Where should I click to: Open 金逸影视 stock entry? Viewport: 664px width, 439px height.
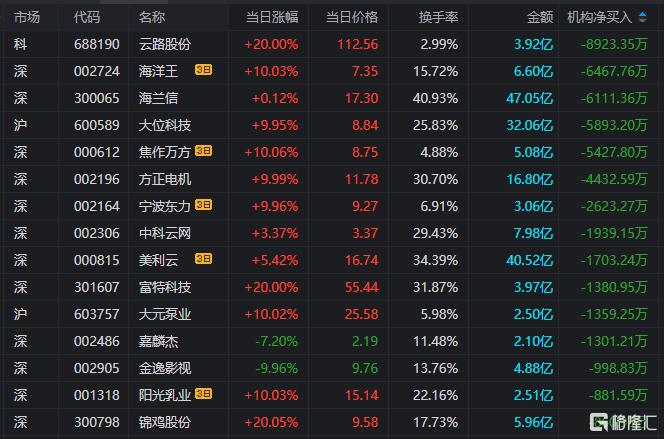[x=165, y=368]
